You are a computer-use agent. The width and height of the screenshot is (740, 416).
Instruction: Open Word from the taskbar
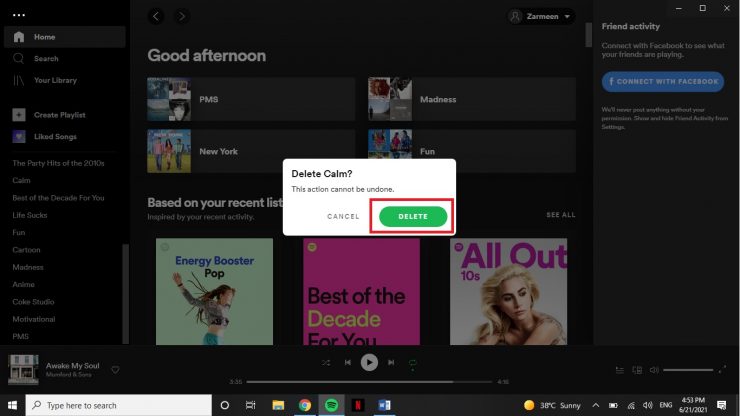[x=384, y=405]
